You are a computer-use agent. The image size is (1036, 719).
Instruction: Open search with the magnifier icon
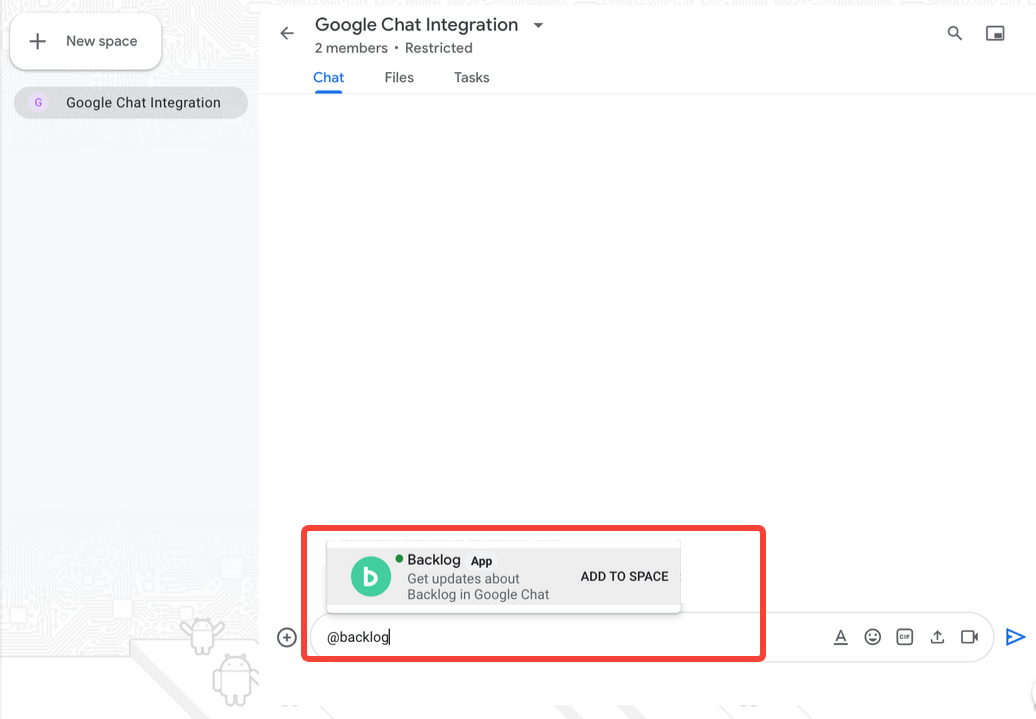954,33
